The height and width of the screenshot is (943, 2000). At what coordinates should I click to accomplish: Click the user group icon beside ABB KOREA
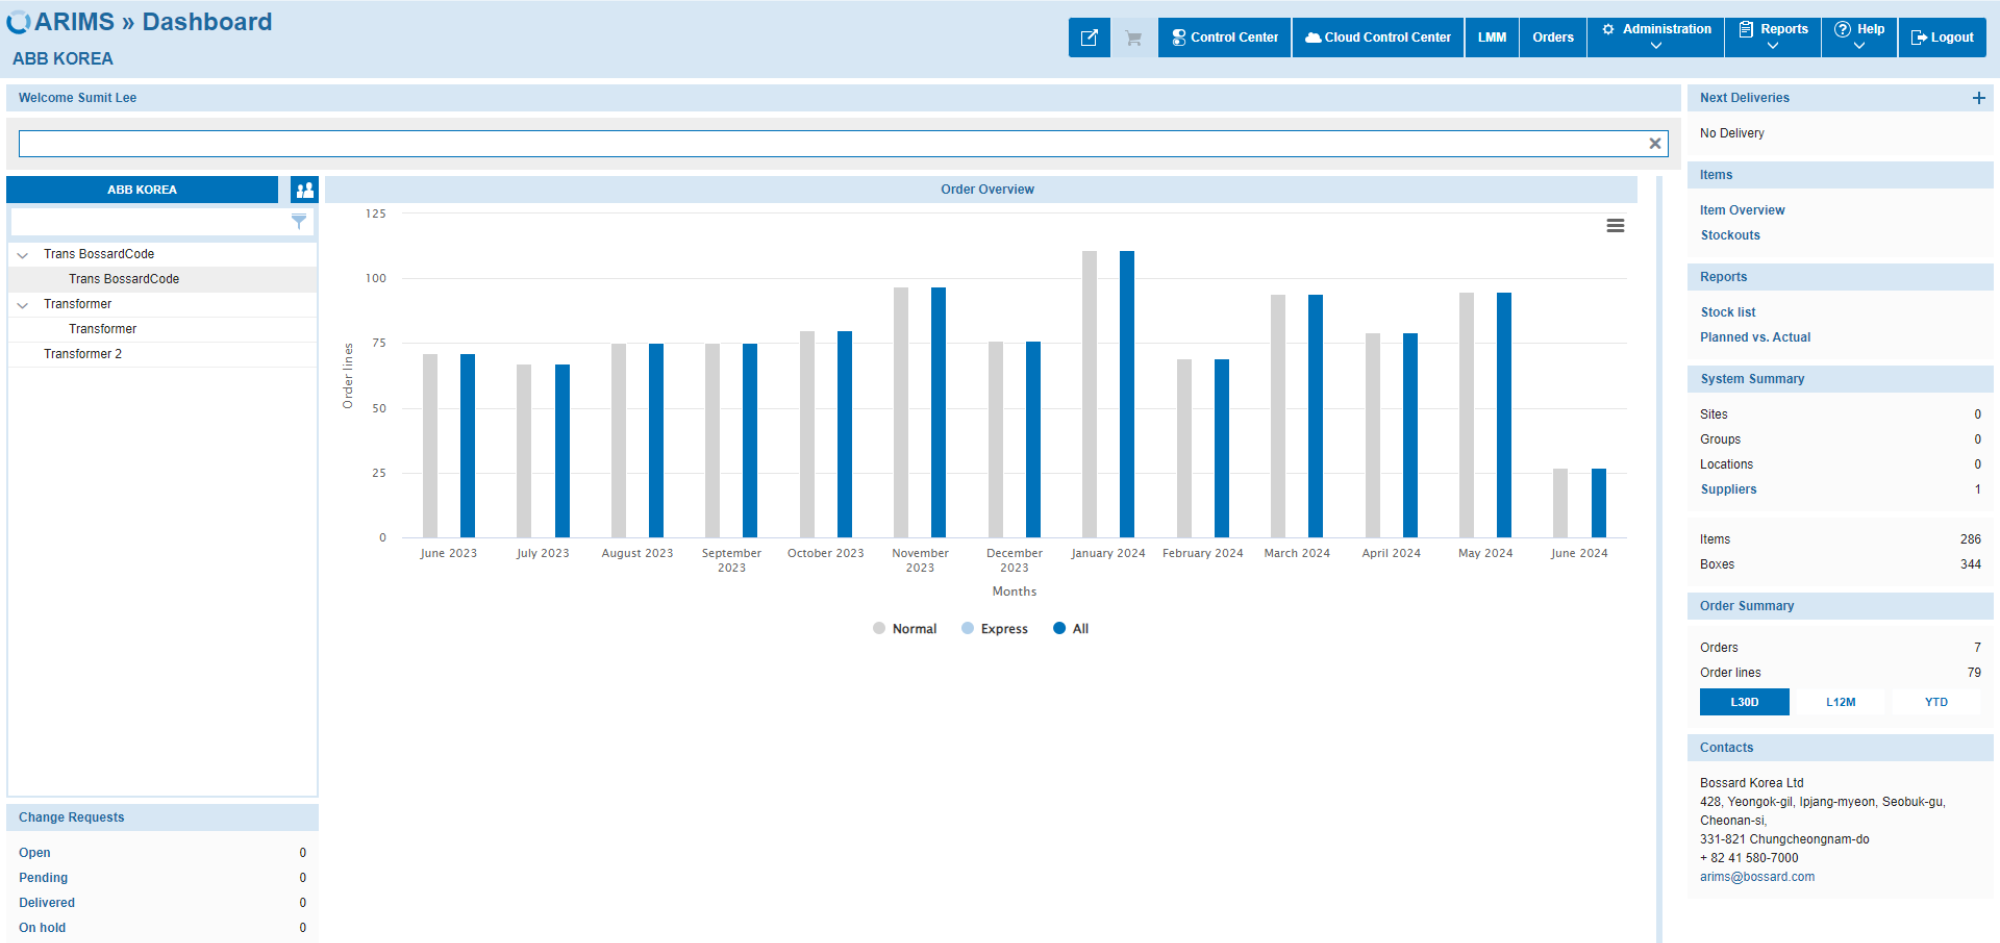pyautogui.click(x=304, y=190)
